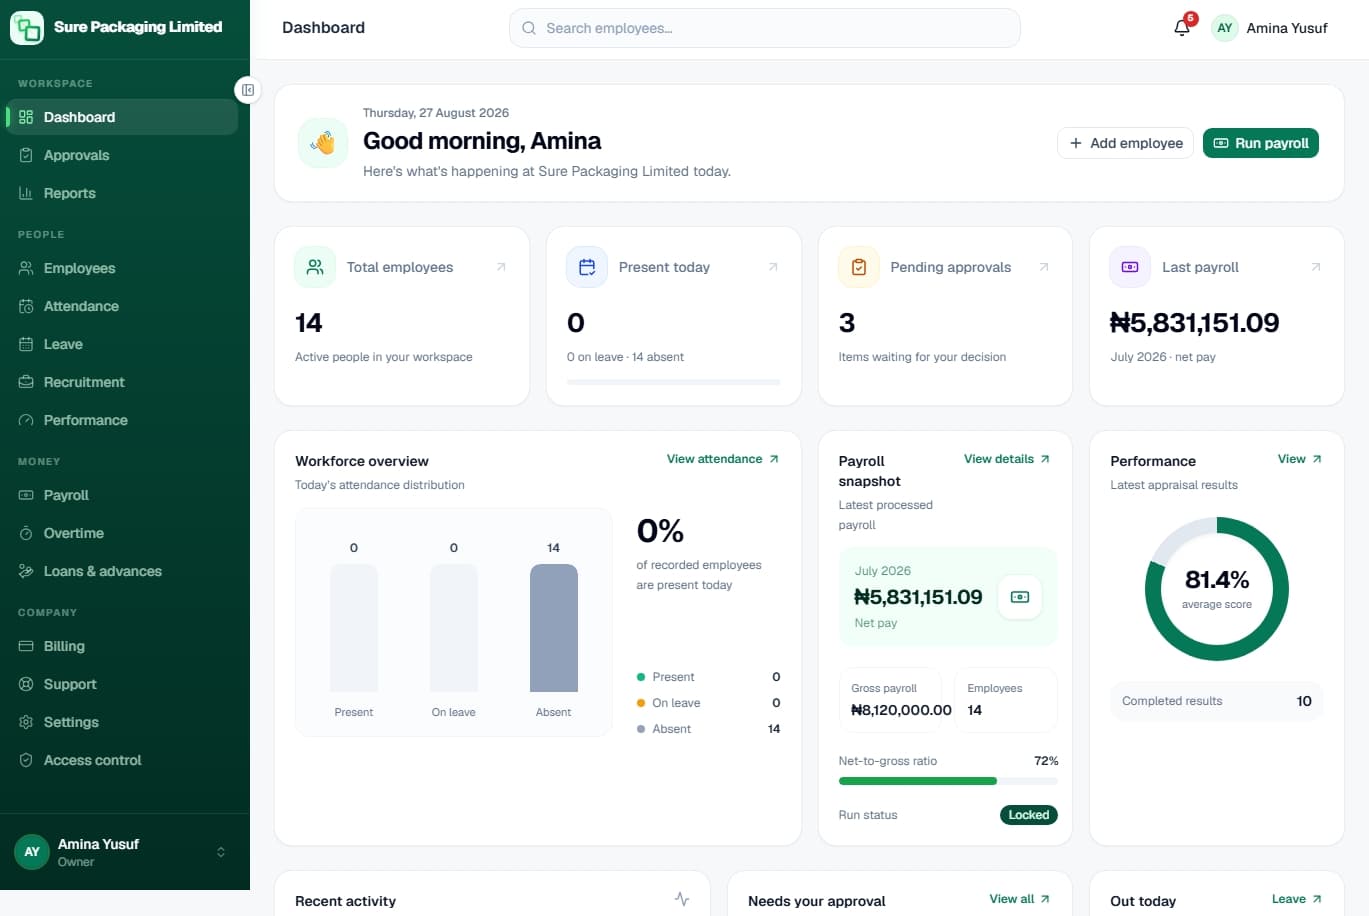Click the On leave bar in chart
This screenshot has width=1369, height=916.
[x=454, y=628]
